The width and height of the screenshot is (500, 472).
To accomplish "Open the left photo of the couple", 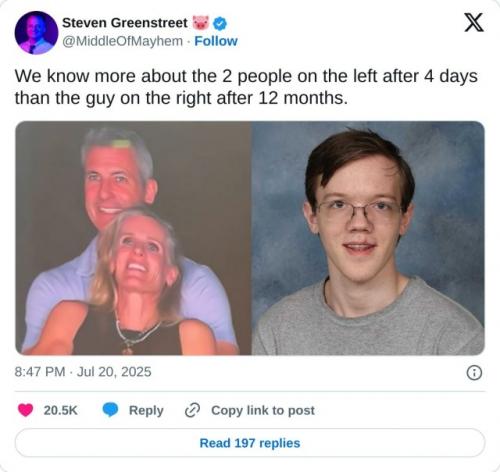I will pos(133,238).
